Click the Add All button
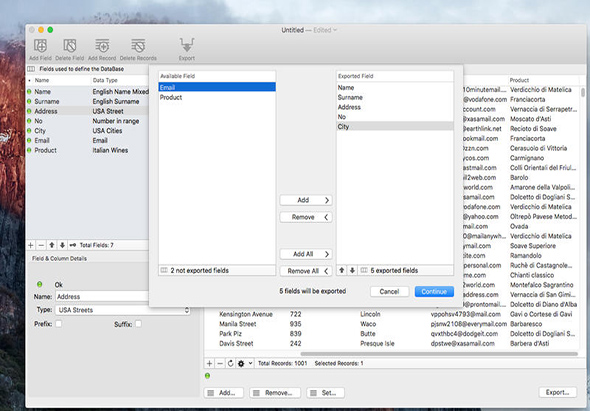This screenshot has width=590, height=411. click(306, 254)
